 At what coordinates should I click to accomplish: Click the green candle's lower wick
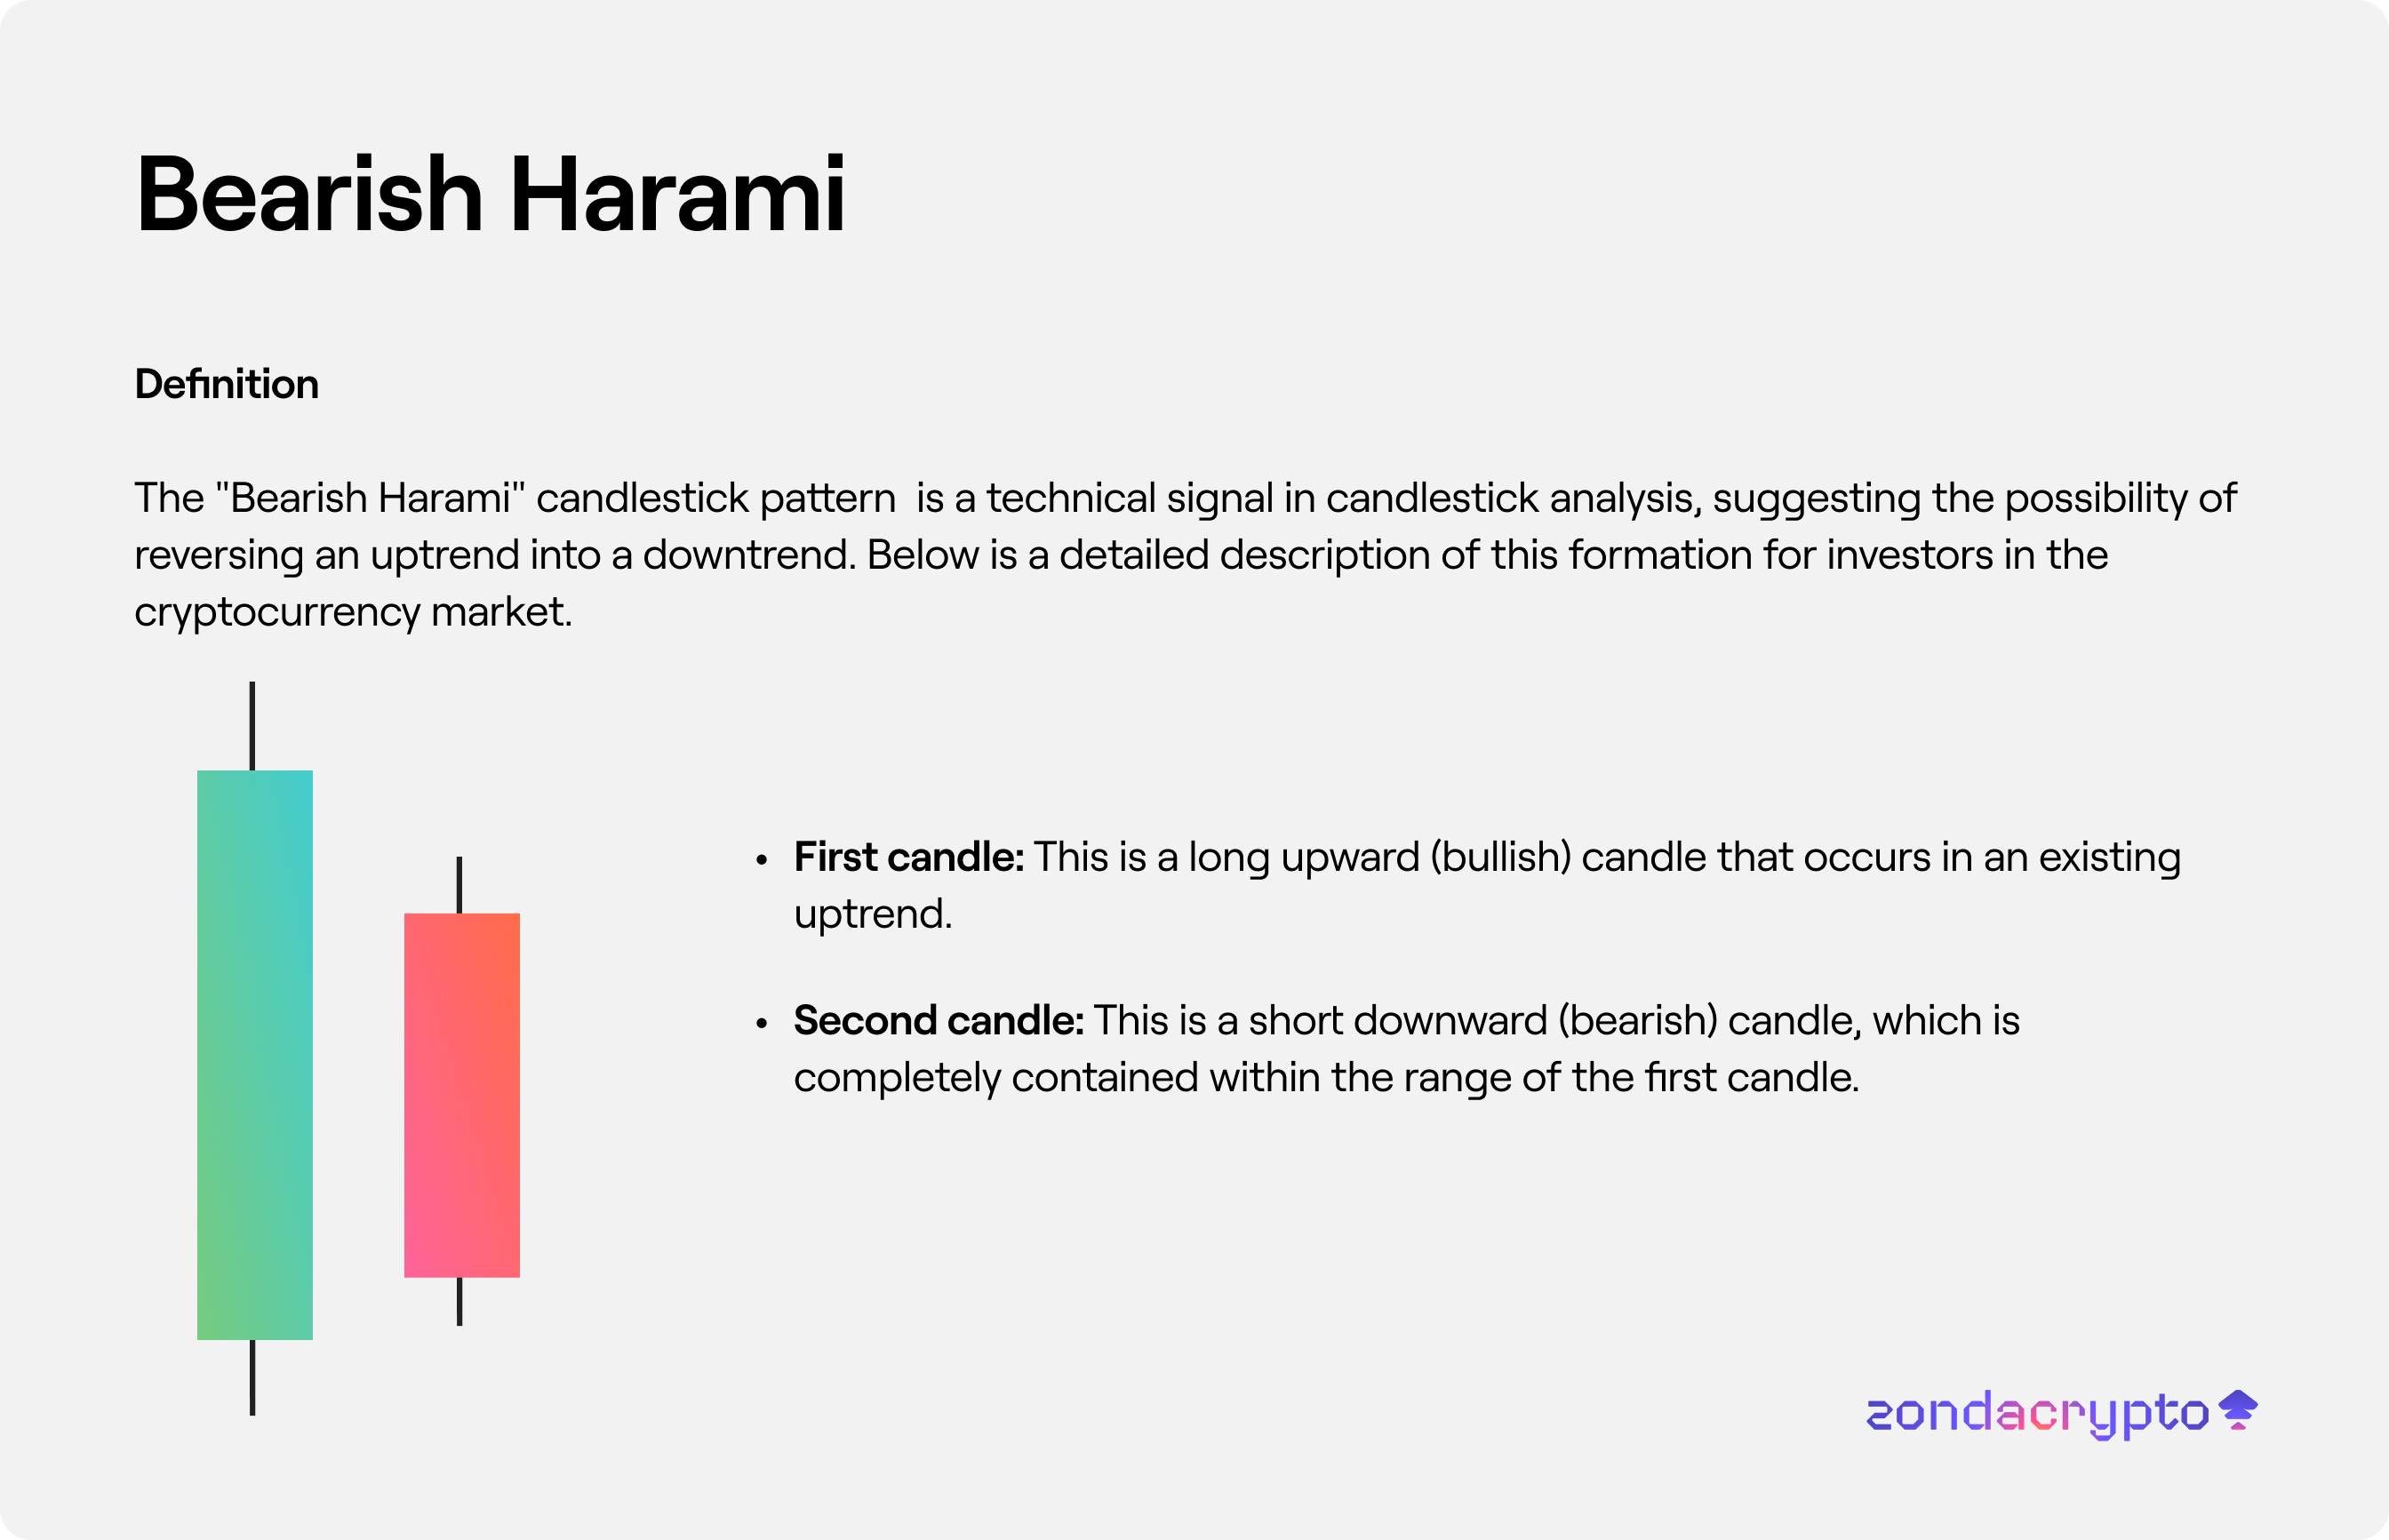252,1377
